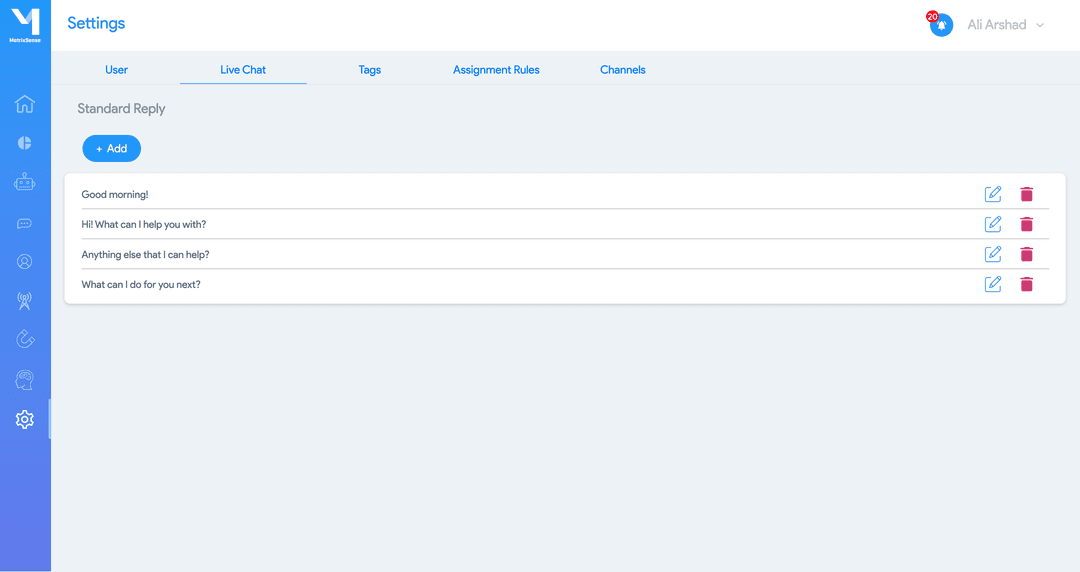Select the "Good morning!" text
1080x572 pixels.
115,194
